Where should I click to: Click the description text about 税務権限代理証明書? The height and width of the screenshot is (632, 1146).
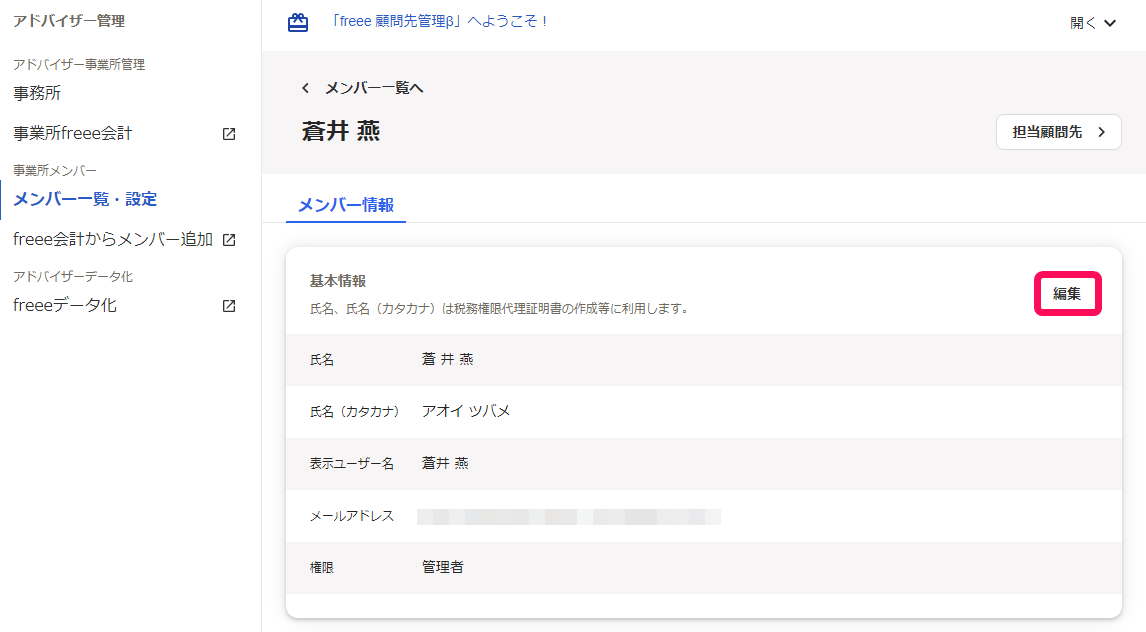point(499,309)
